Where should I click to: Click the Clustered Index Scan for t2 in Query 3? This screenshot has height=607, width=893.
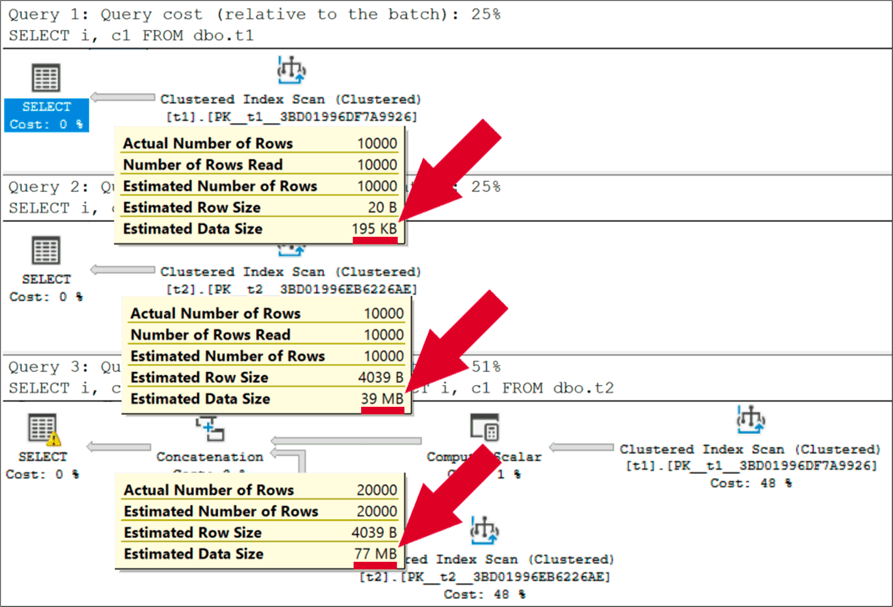point(485,531)
